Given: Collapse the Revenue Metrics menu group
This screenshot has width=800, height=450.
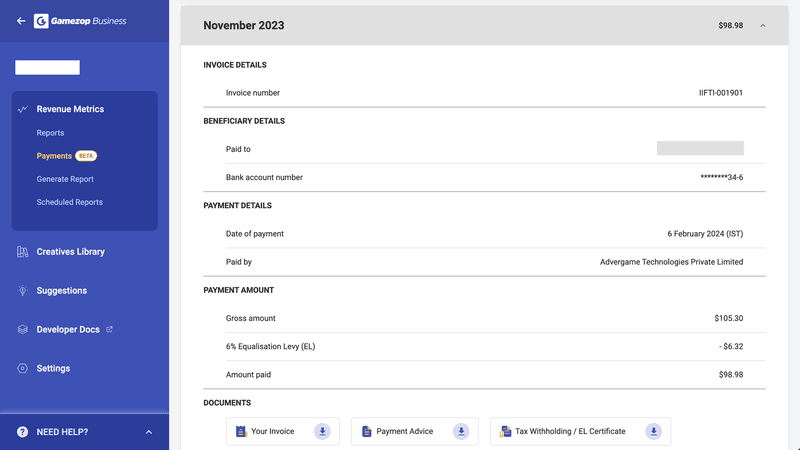Looking at the screenshot, I should [x=70, y=109].
